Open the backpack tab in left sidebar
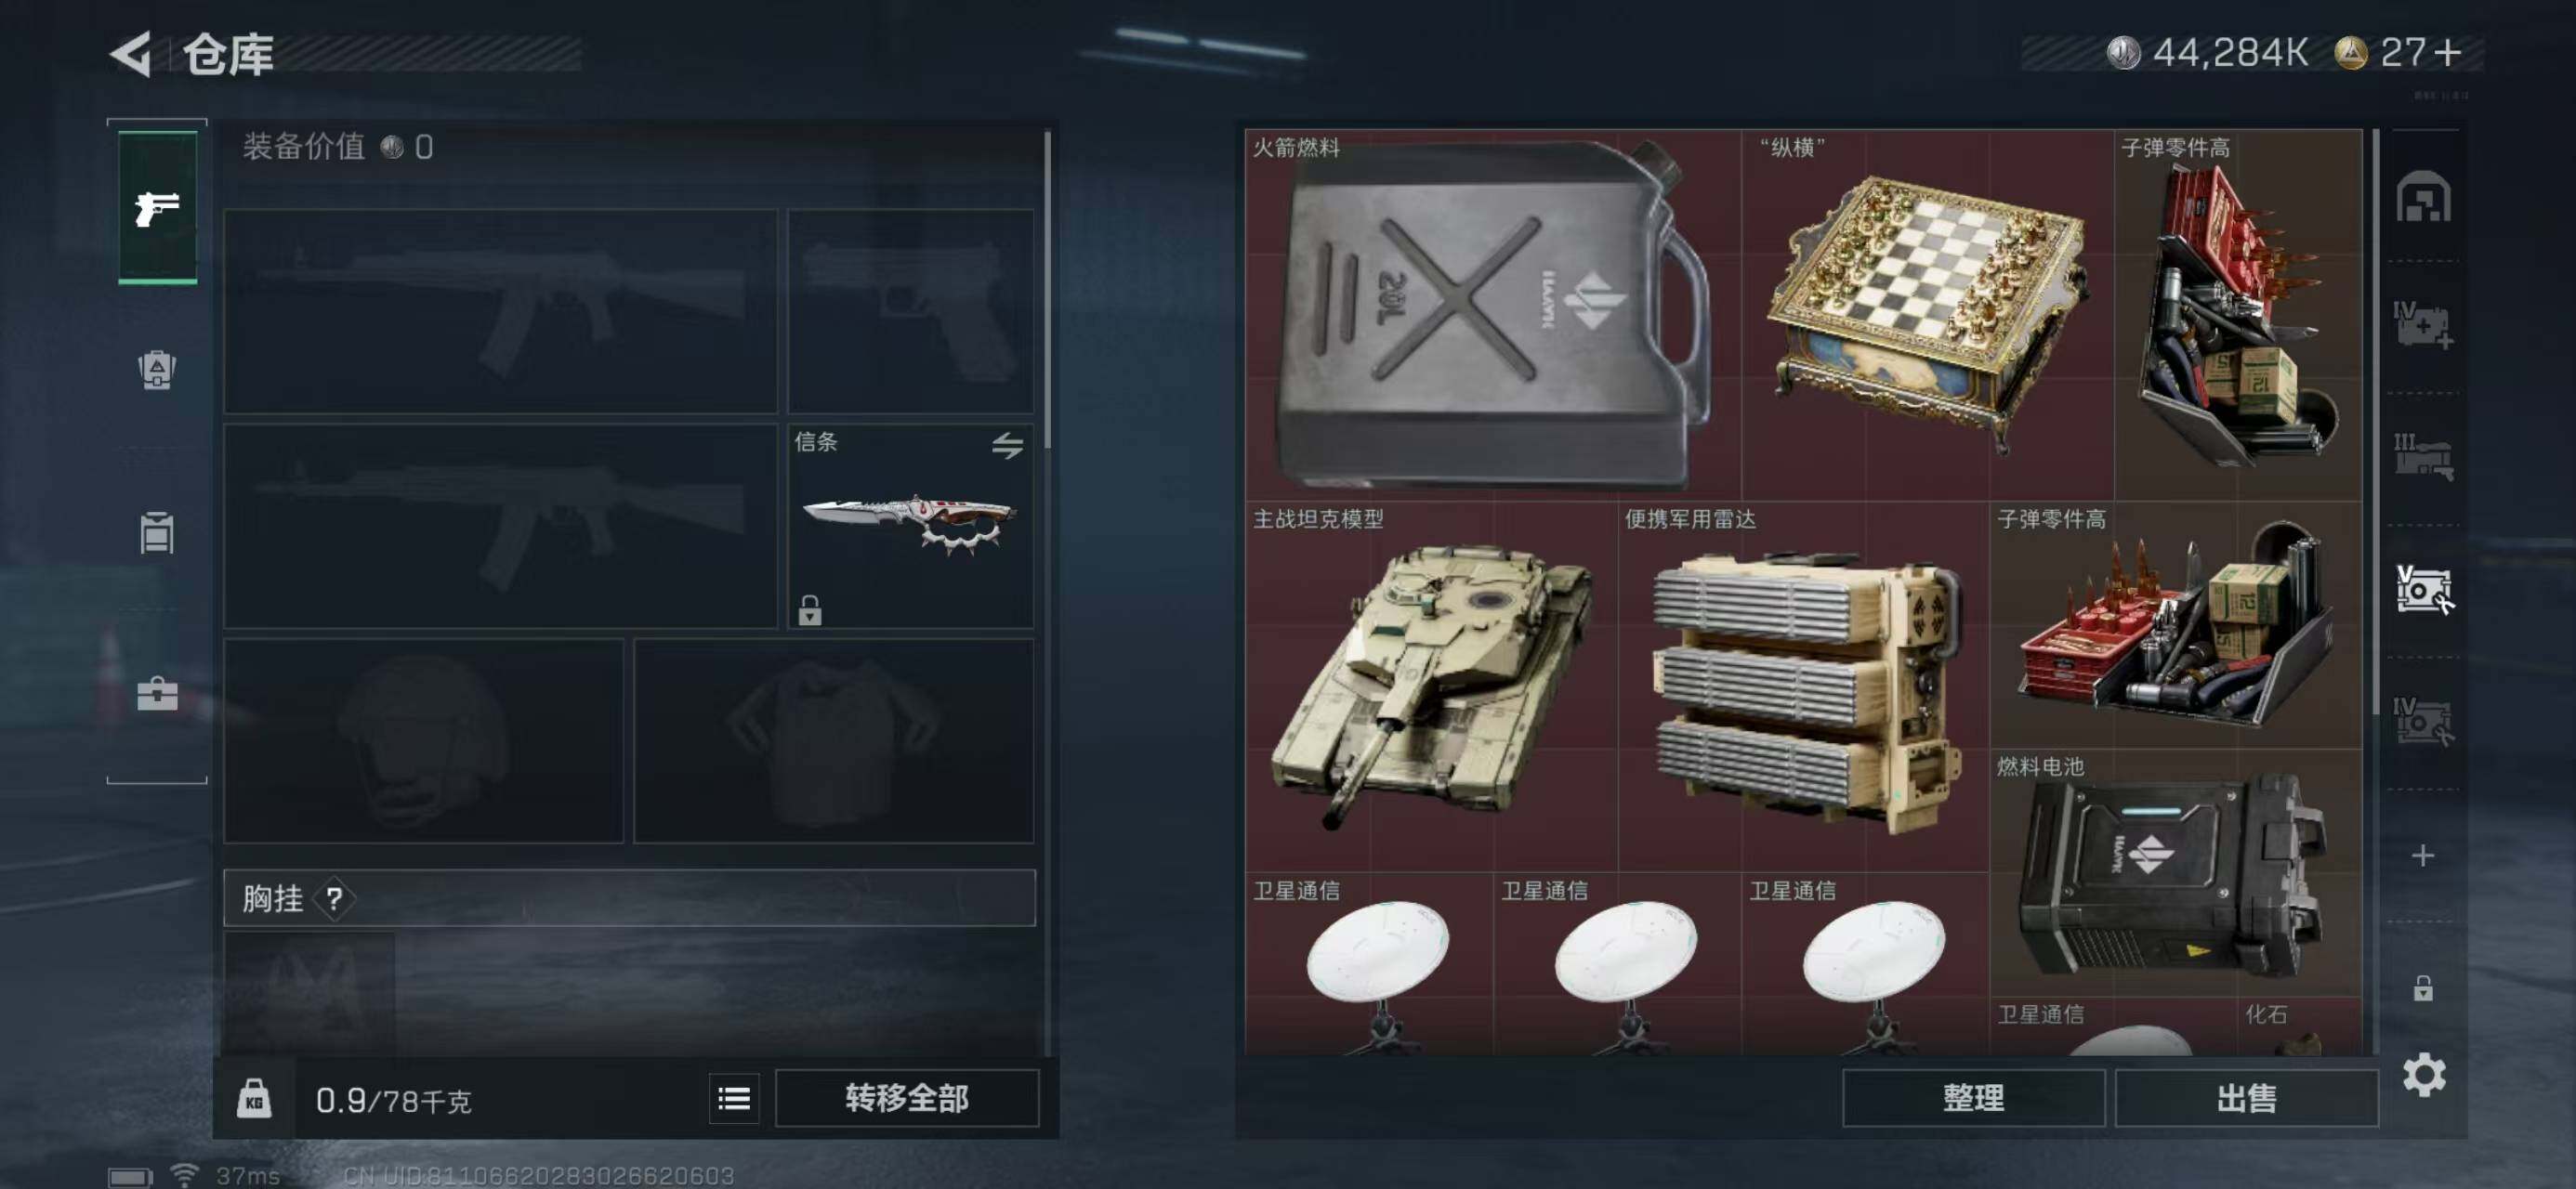This screenshot has width=2576, height=1189. point(157,370)
